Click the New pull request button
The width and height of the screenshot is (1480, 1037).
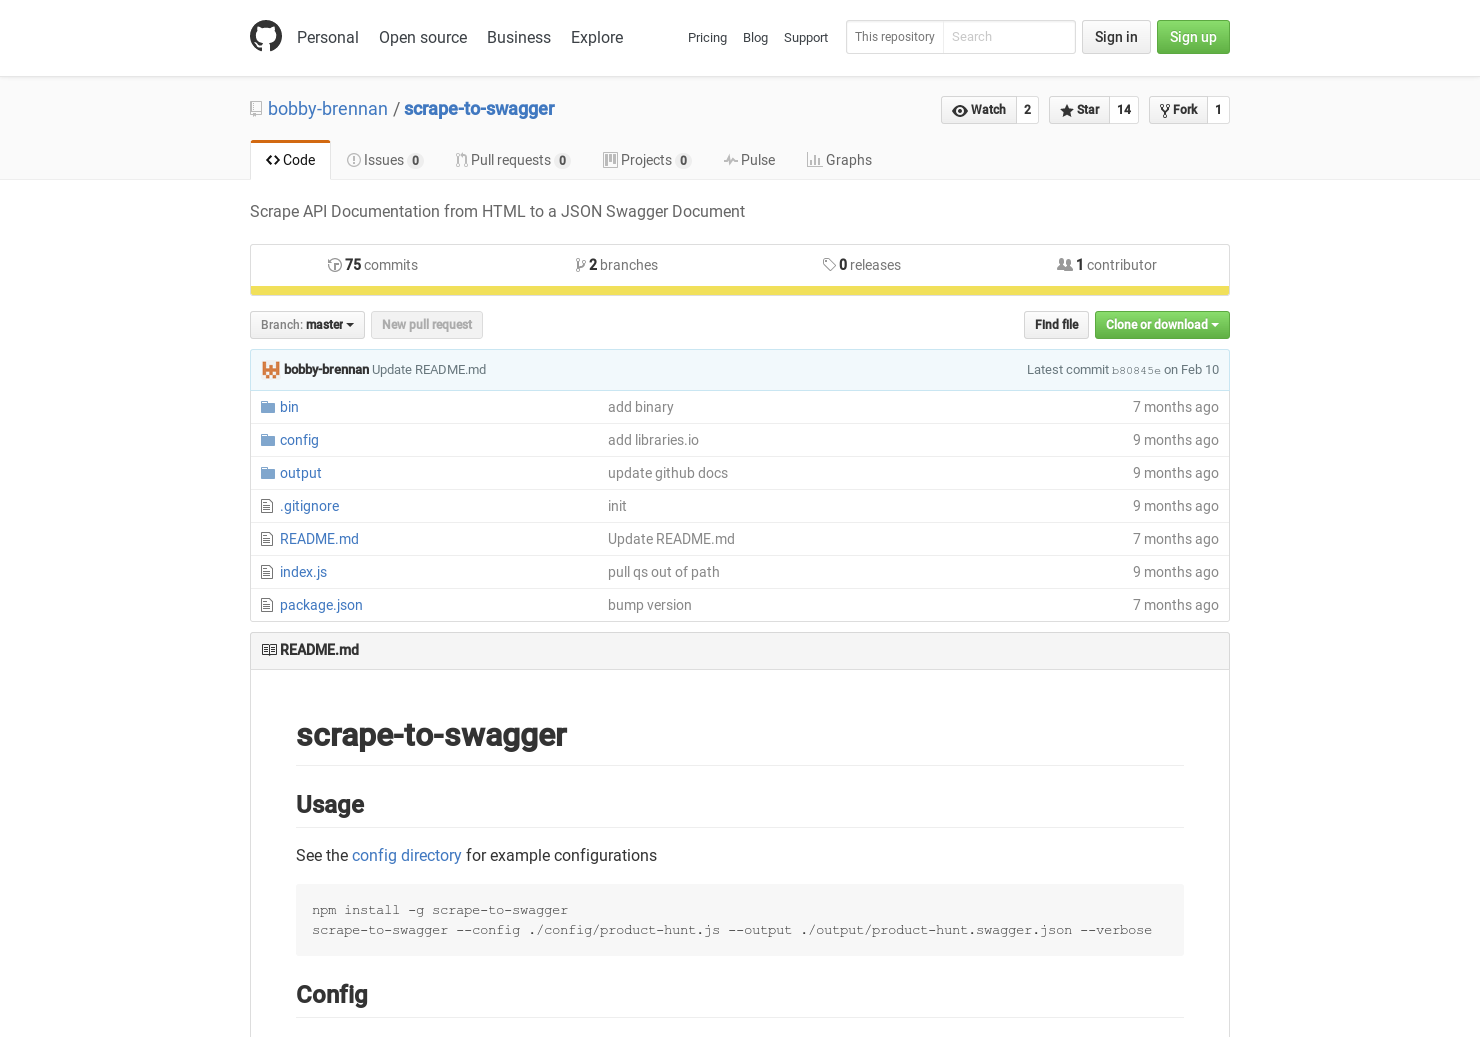427,325
